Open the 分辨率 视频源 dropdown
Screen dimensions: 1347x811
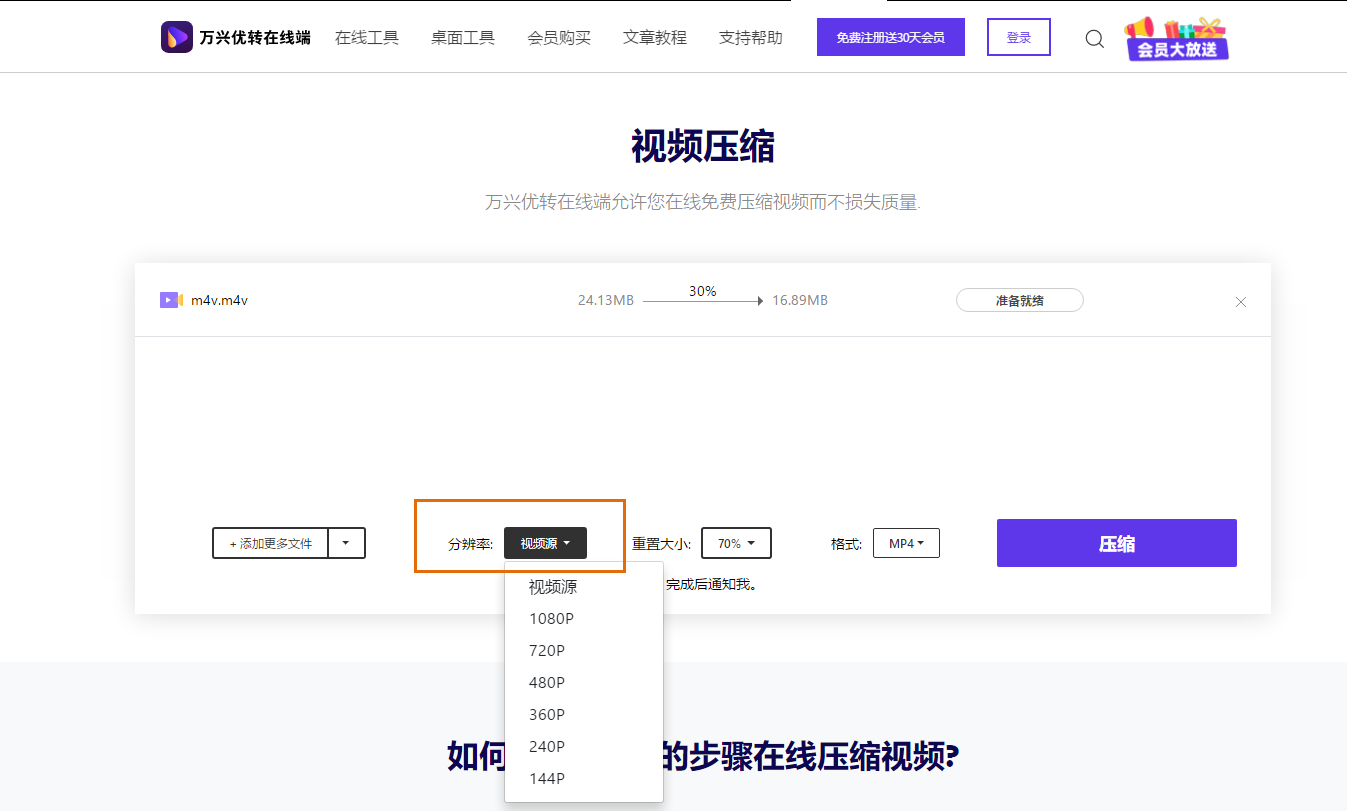pos(545,543)
